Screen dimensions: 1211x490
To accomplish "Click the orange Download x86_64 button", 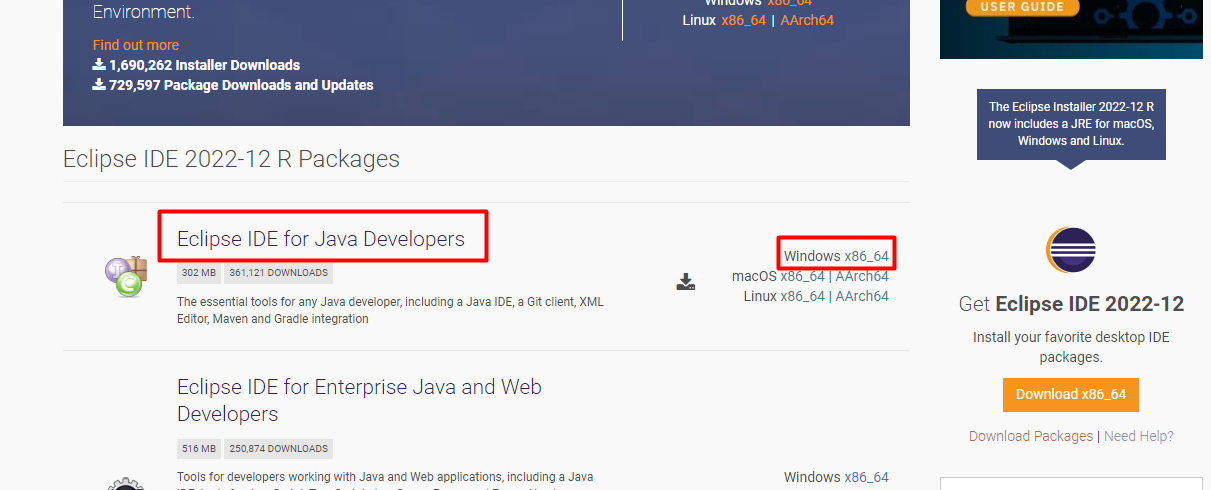I will click(1071, 394).
